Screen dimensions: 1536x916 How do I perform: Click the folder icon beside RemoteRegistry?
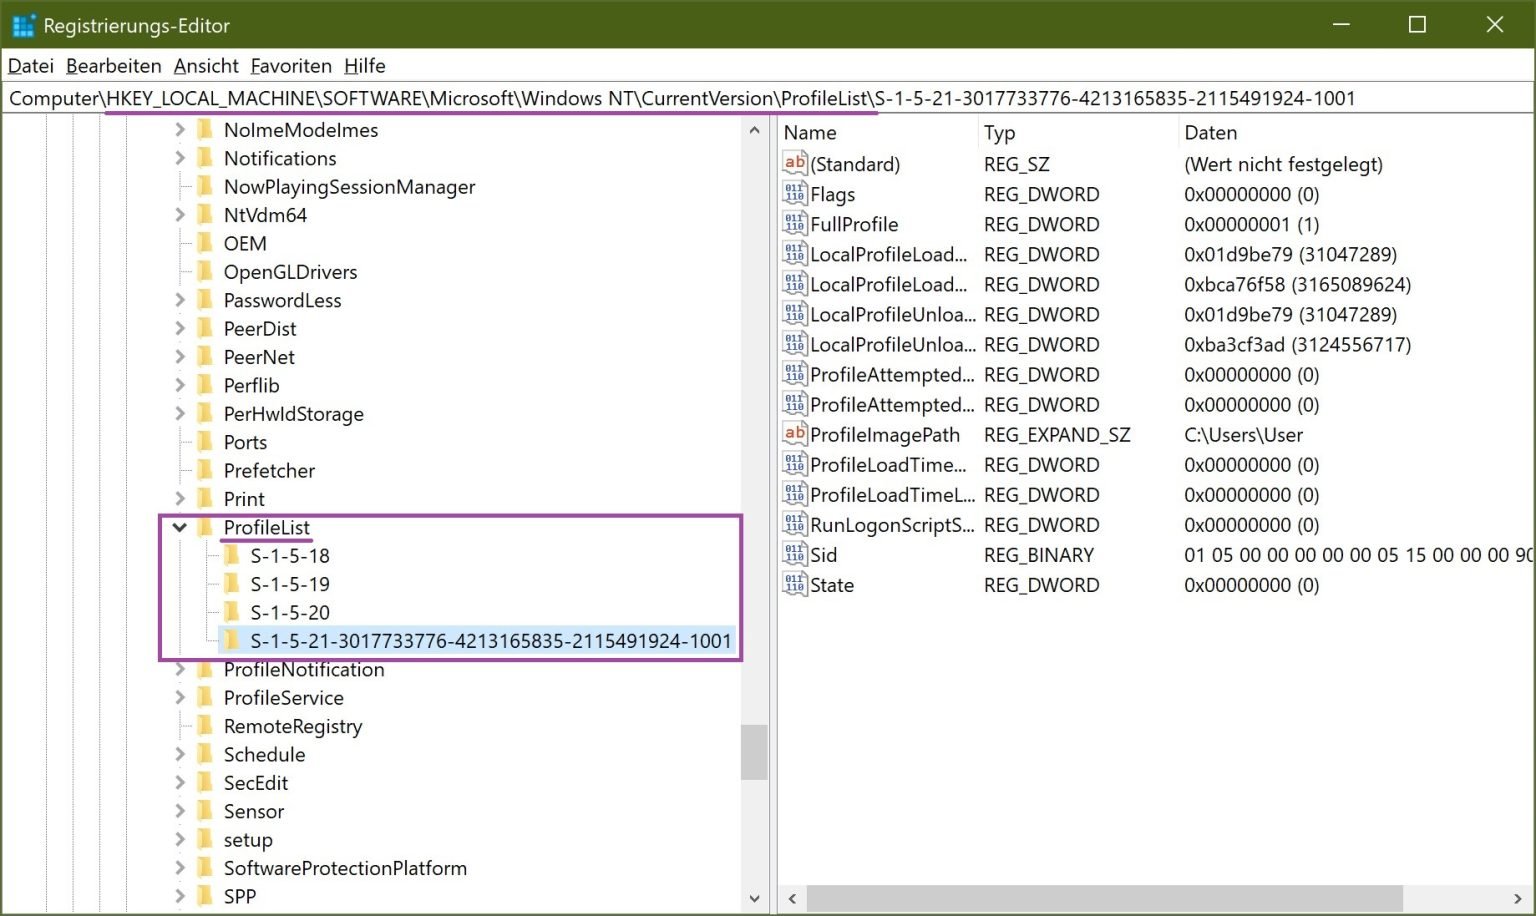(x=206, y=726)
